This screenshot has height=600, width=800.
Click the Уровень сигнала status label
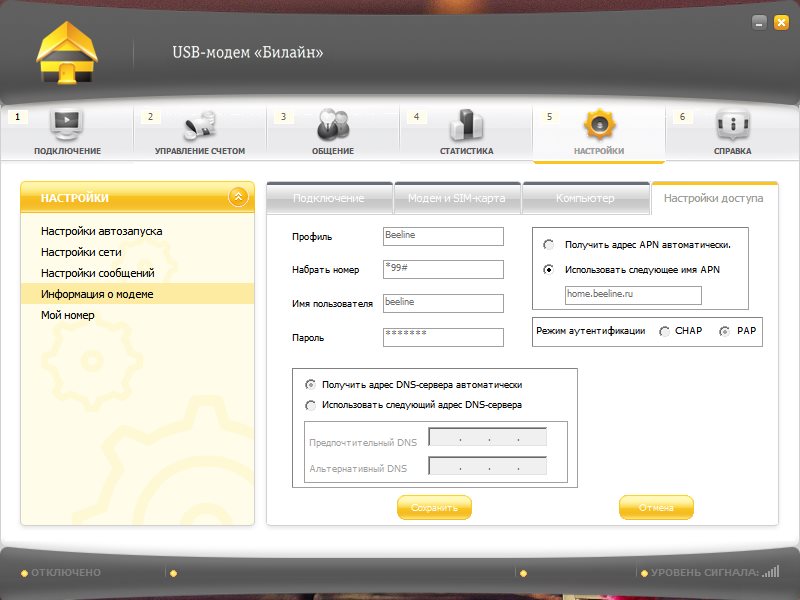point(705,572)
